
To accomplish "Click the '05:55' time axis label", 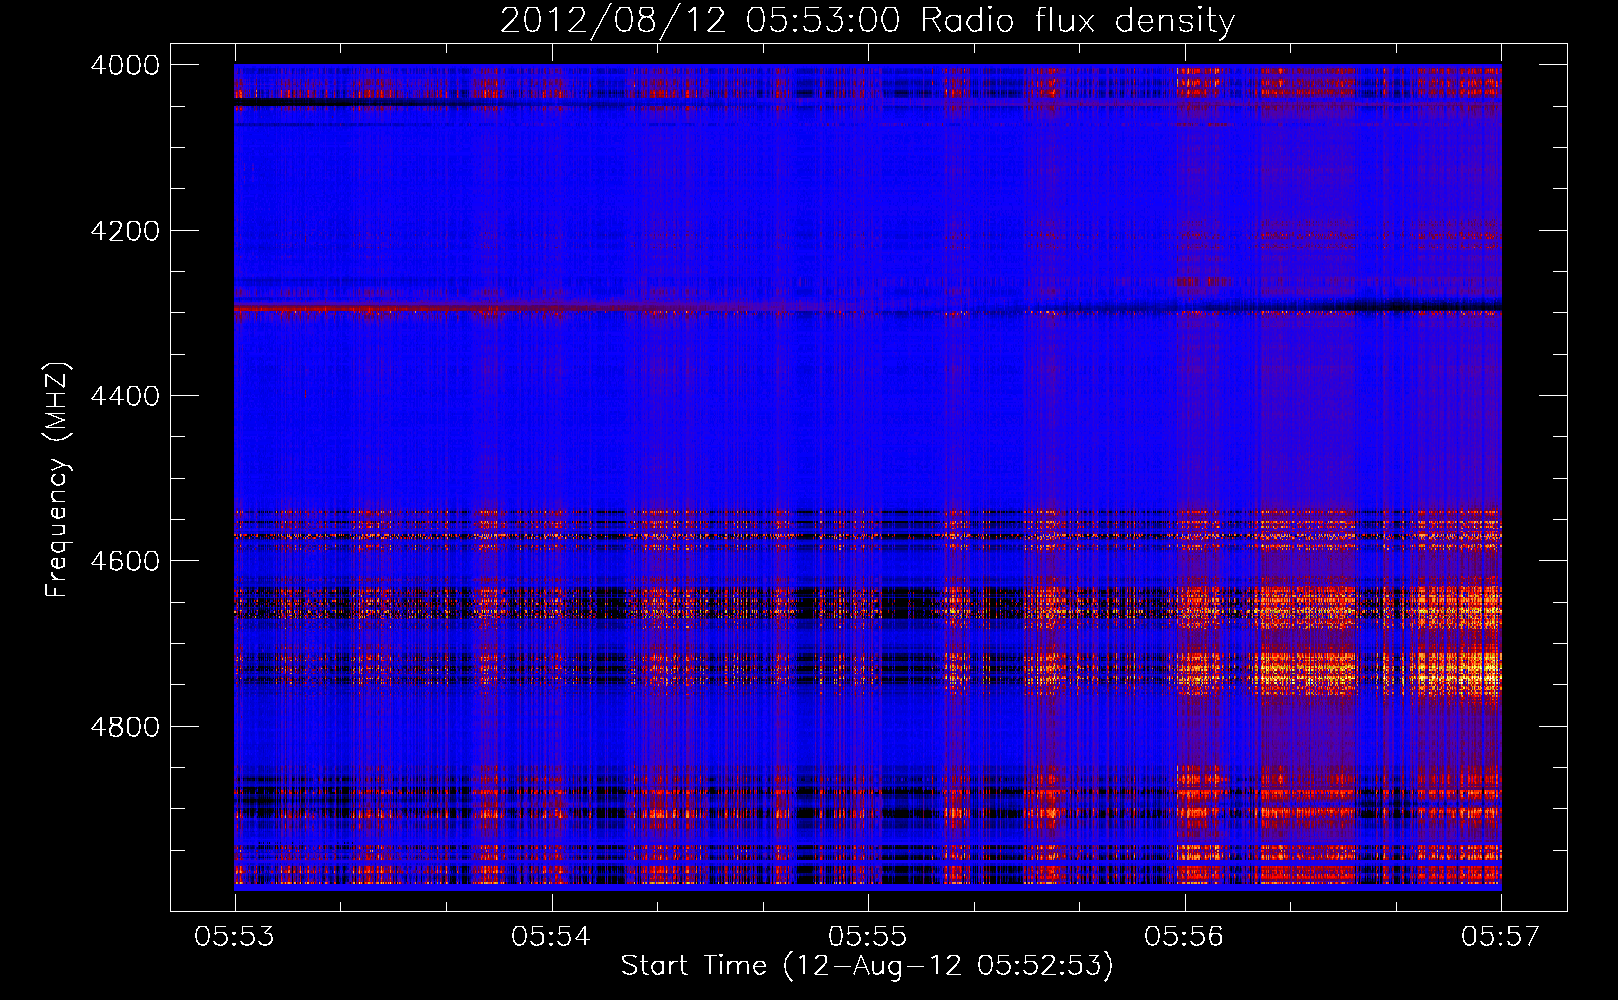I will tap(868, 936).
